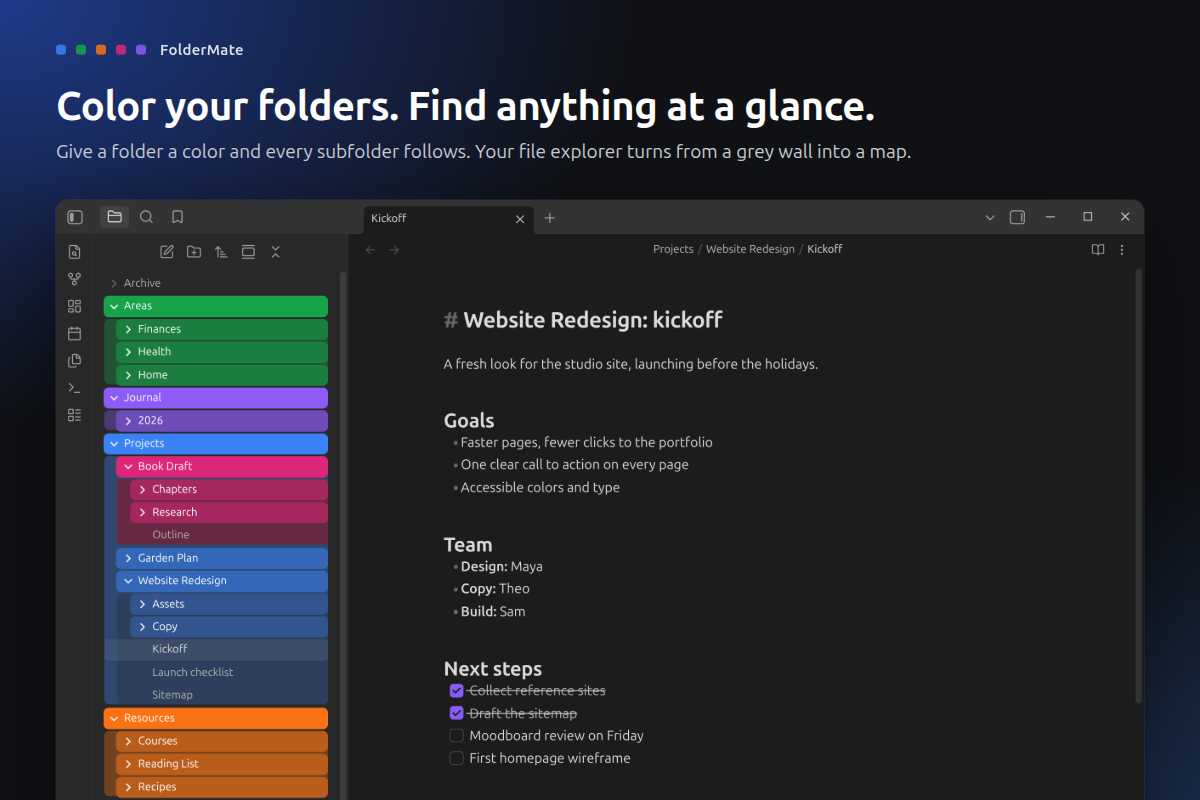The image size is (1200, 800).
Task: Expand the Assets folder
Action: tap(229, 604)
